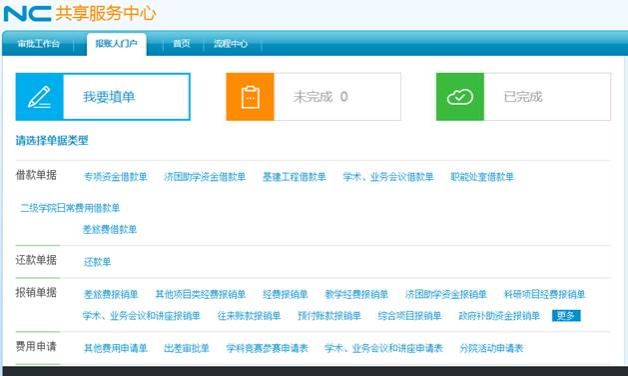Open the 专项资金借款单 link
The image size is (628, 376).
[115, 177]
